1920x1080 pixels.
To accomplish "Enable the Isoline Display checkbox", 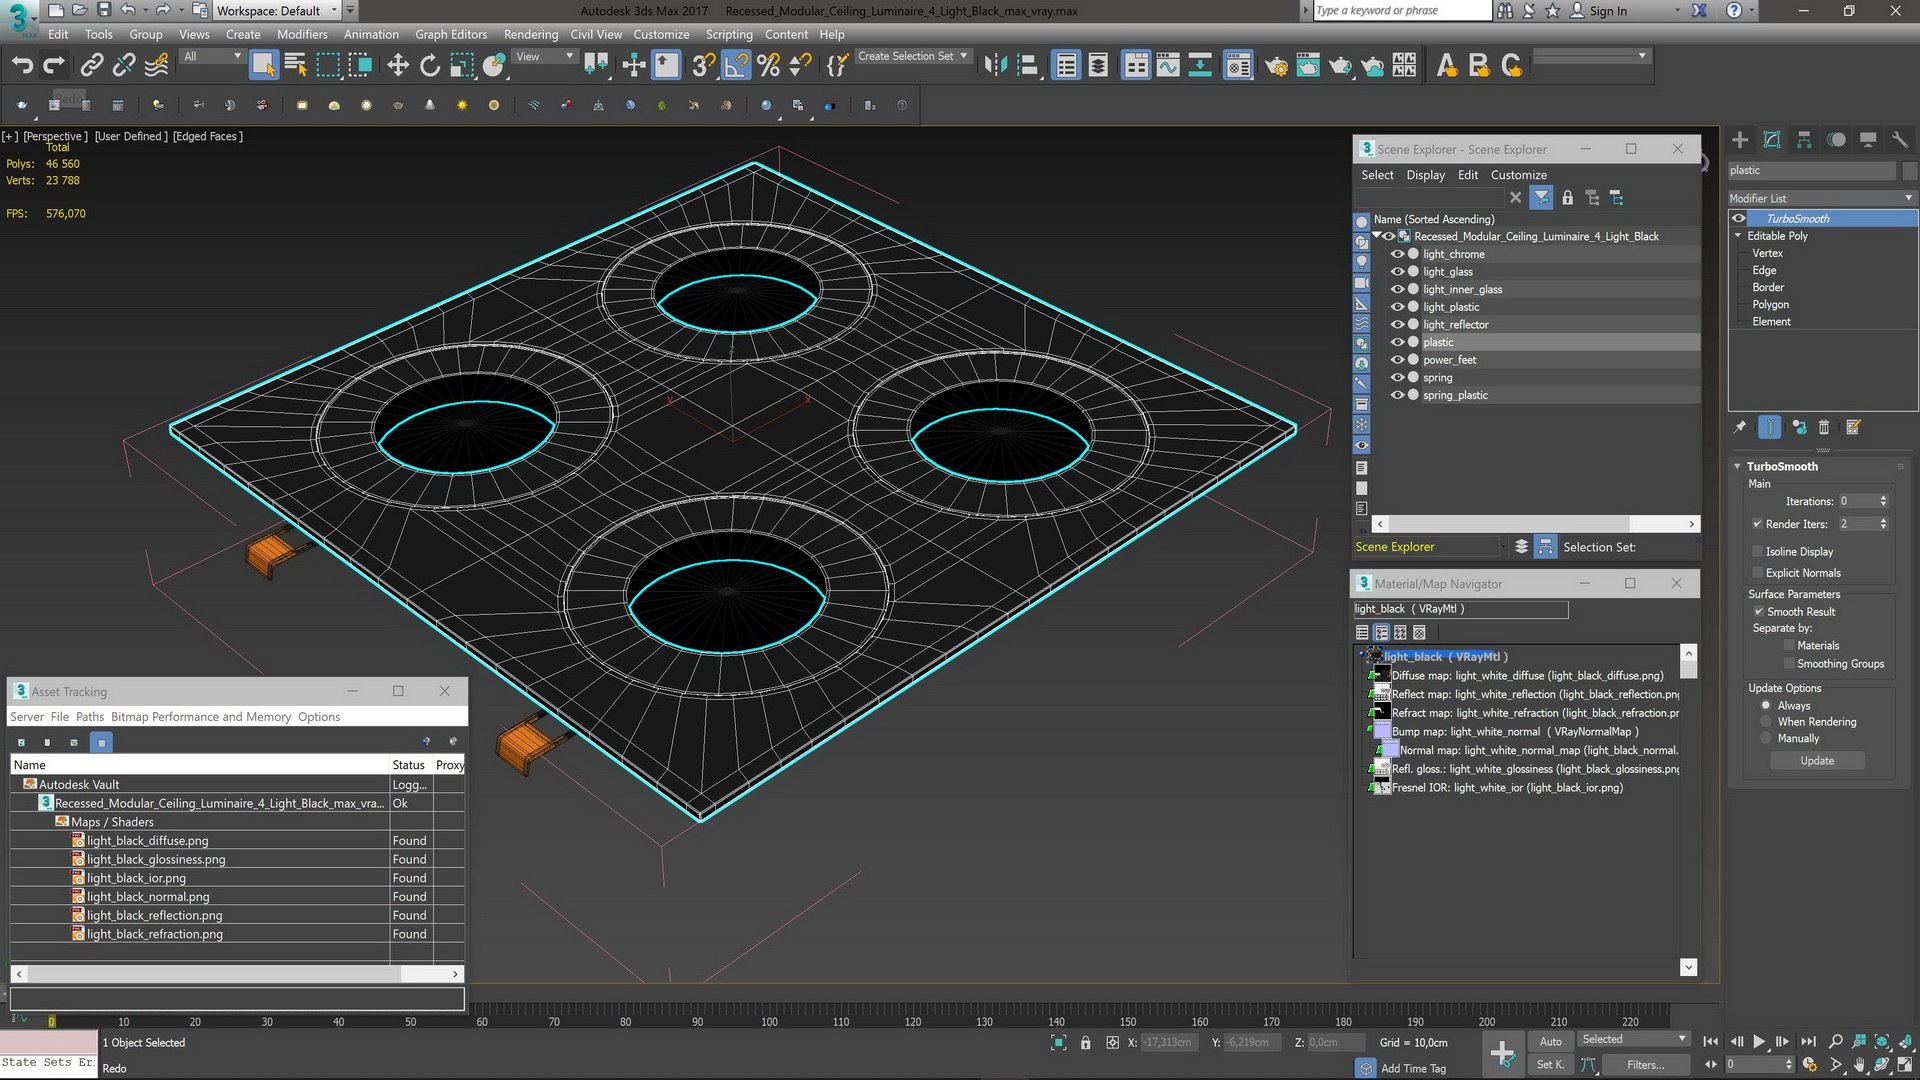I will tap(1758, 551).
